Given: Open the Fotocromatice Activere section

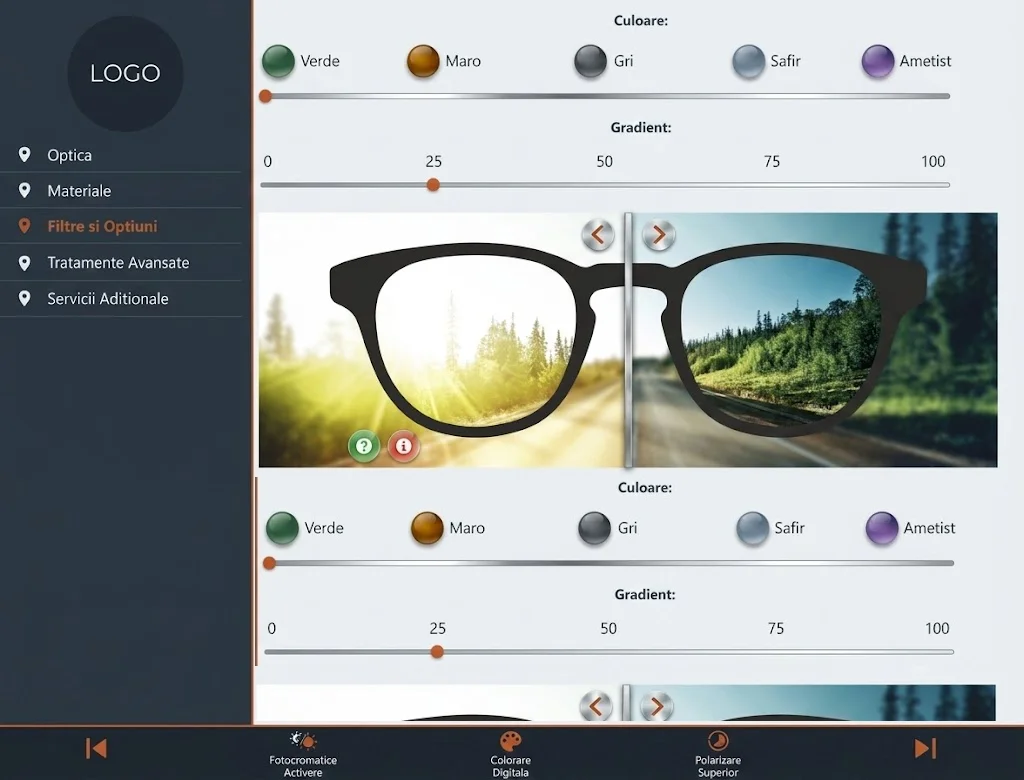Looking at the screenshot, I should pos(303,754).
